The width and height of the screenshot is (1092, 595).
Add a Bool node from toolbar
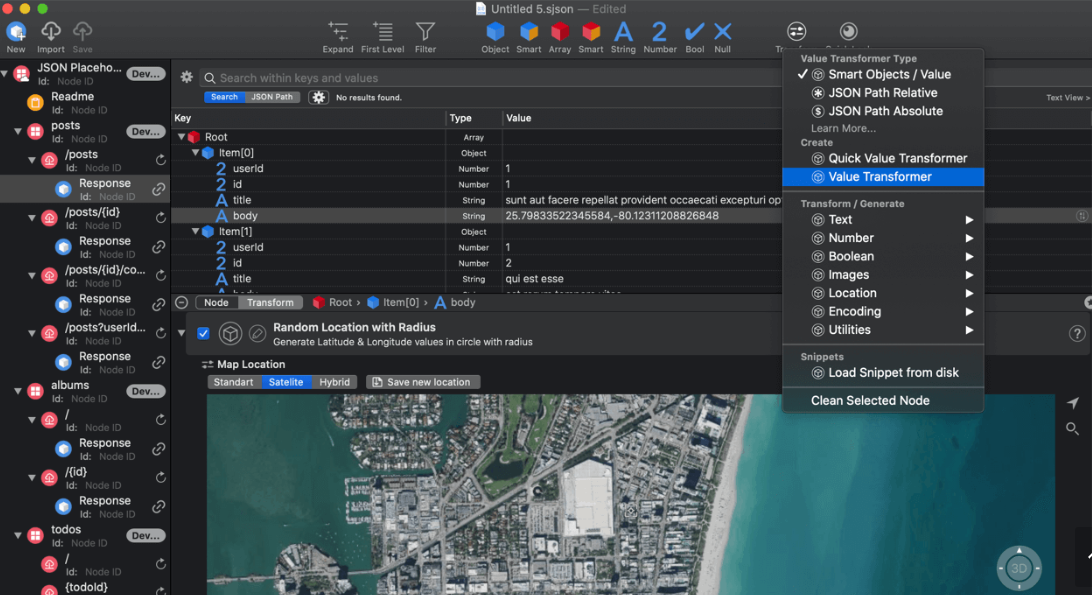tap(694, 32)
